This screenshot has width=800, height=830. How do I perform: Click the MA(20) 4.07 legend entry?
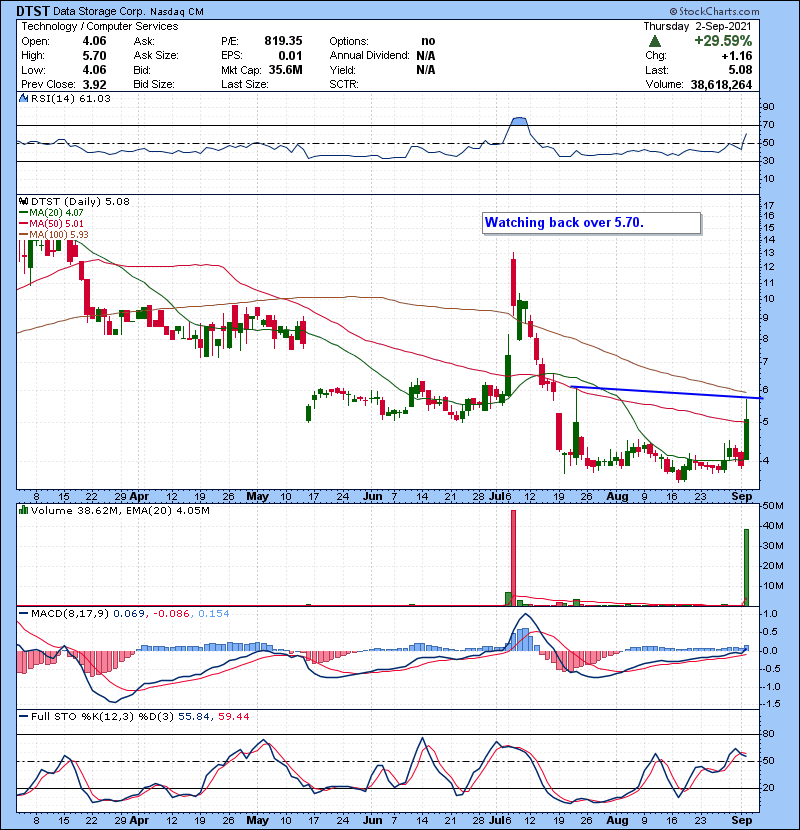(56, 213)
